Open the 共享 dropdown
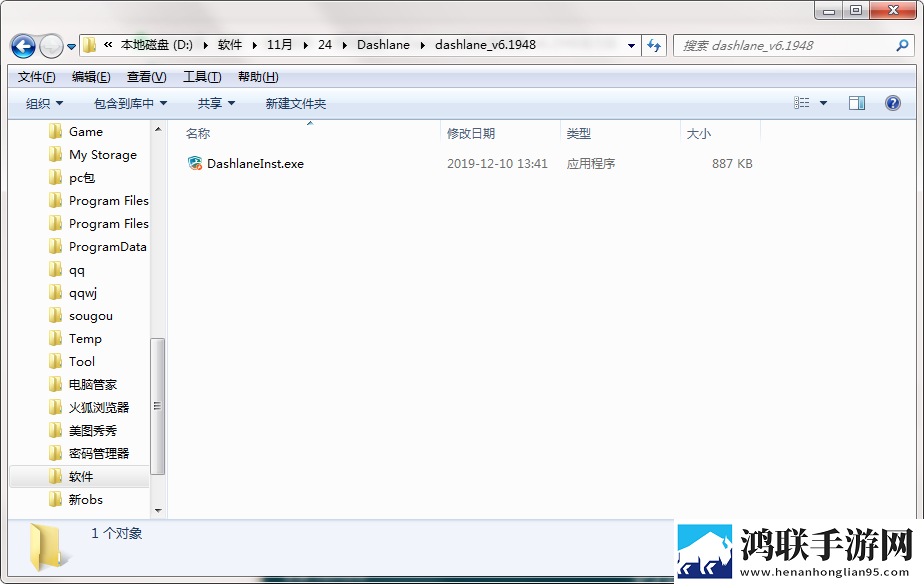Image resolution: width=924 pixels, height=584 pixels. pos(216,104)
